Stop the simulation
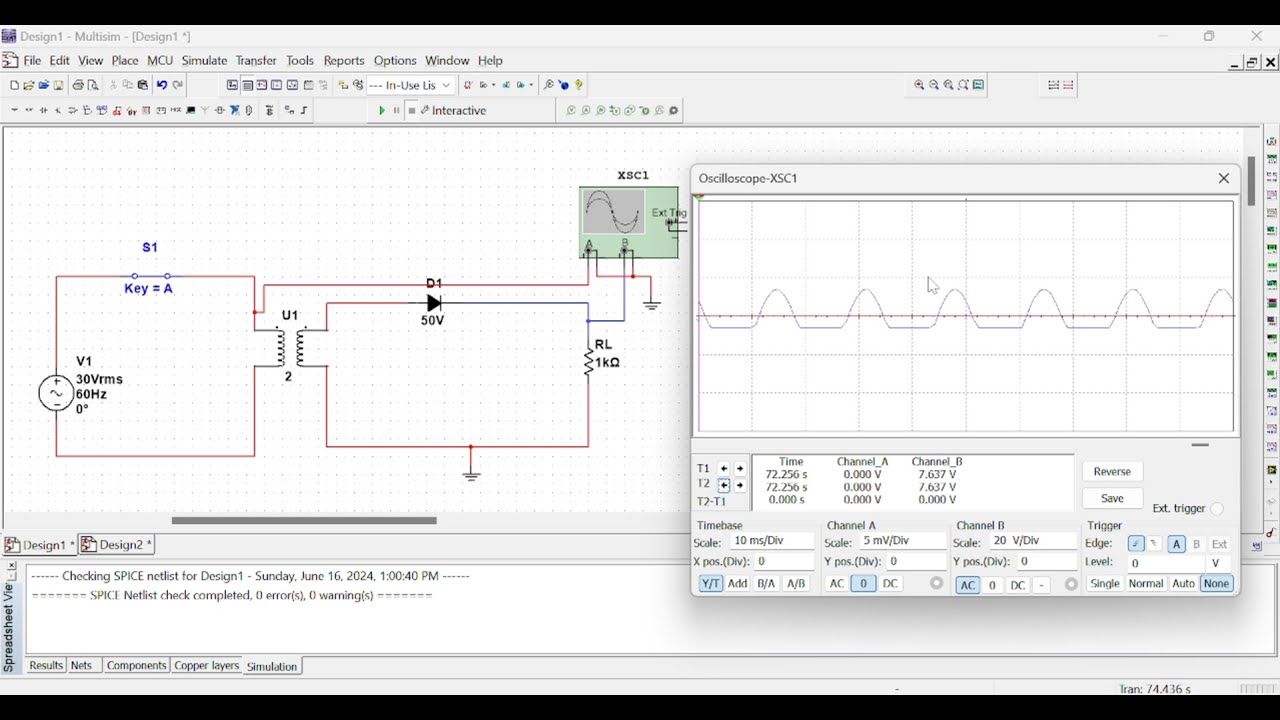The height and width of the screenshot is (720, 1280). (x=411, y=111)
